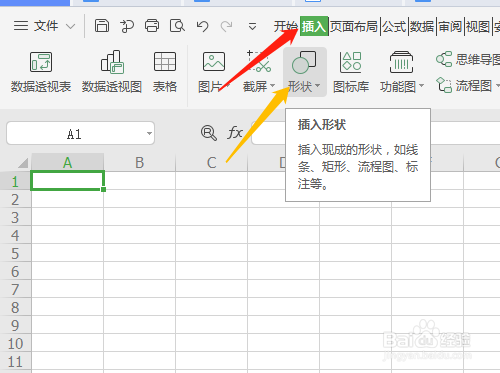The image size is (500, 373).
Task: Click the hamburger menu icon beside 文件
Action: [x=21, y=26]
